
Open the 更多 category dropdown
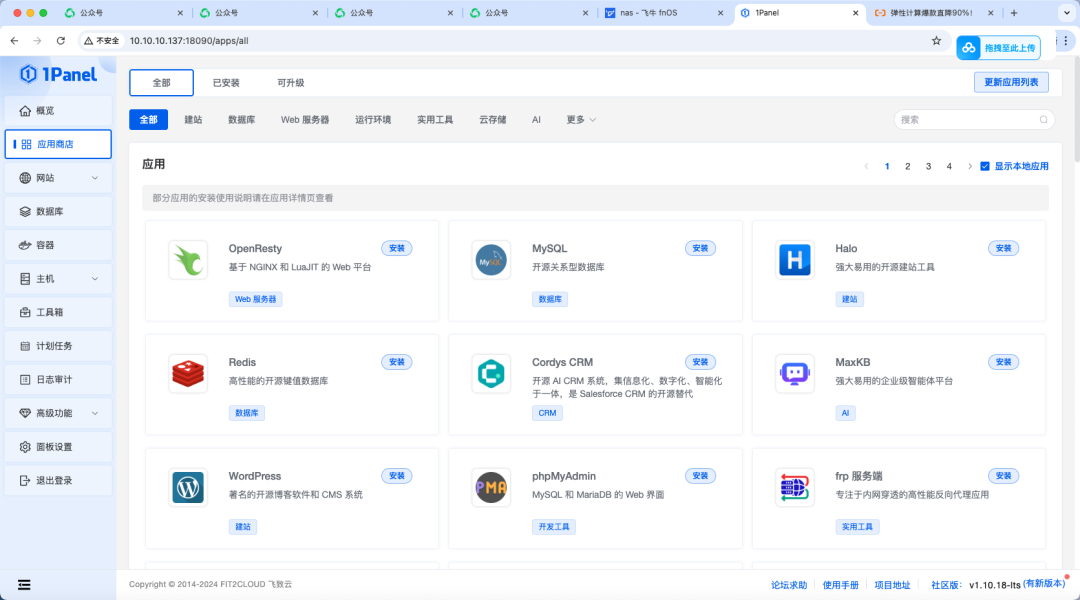[x=581, y=120]
